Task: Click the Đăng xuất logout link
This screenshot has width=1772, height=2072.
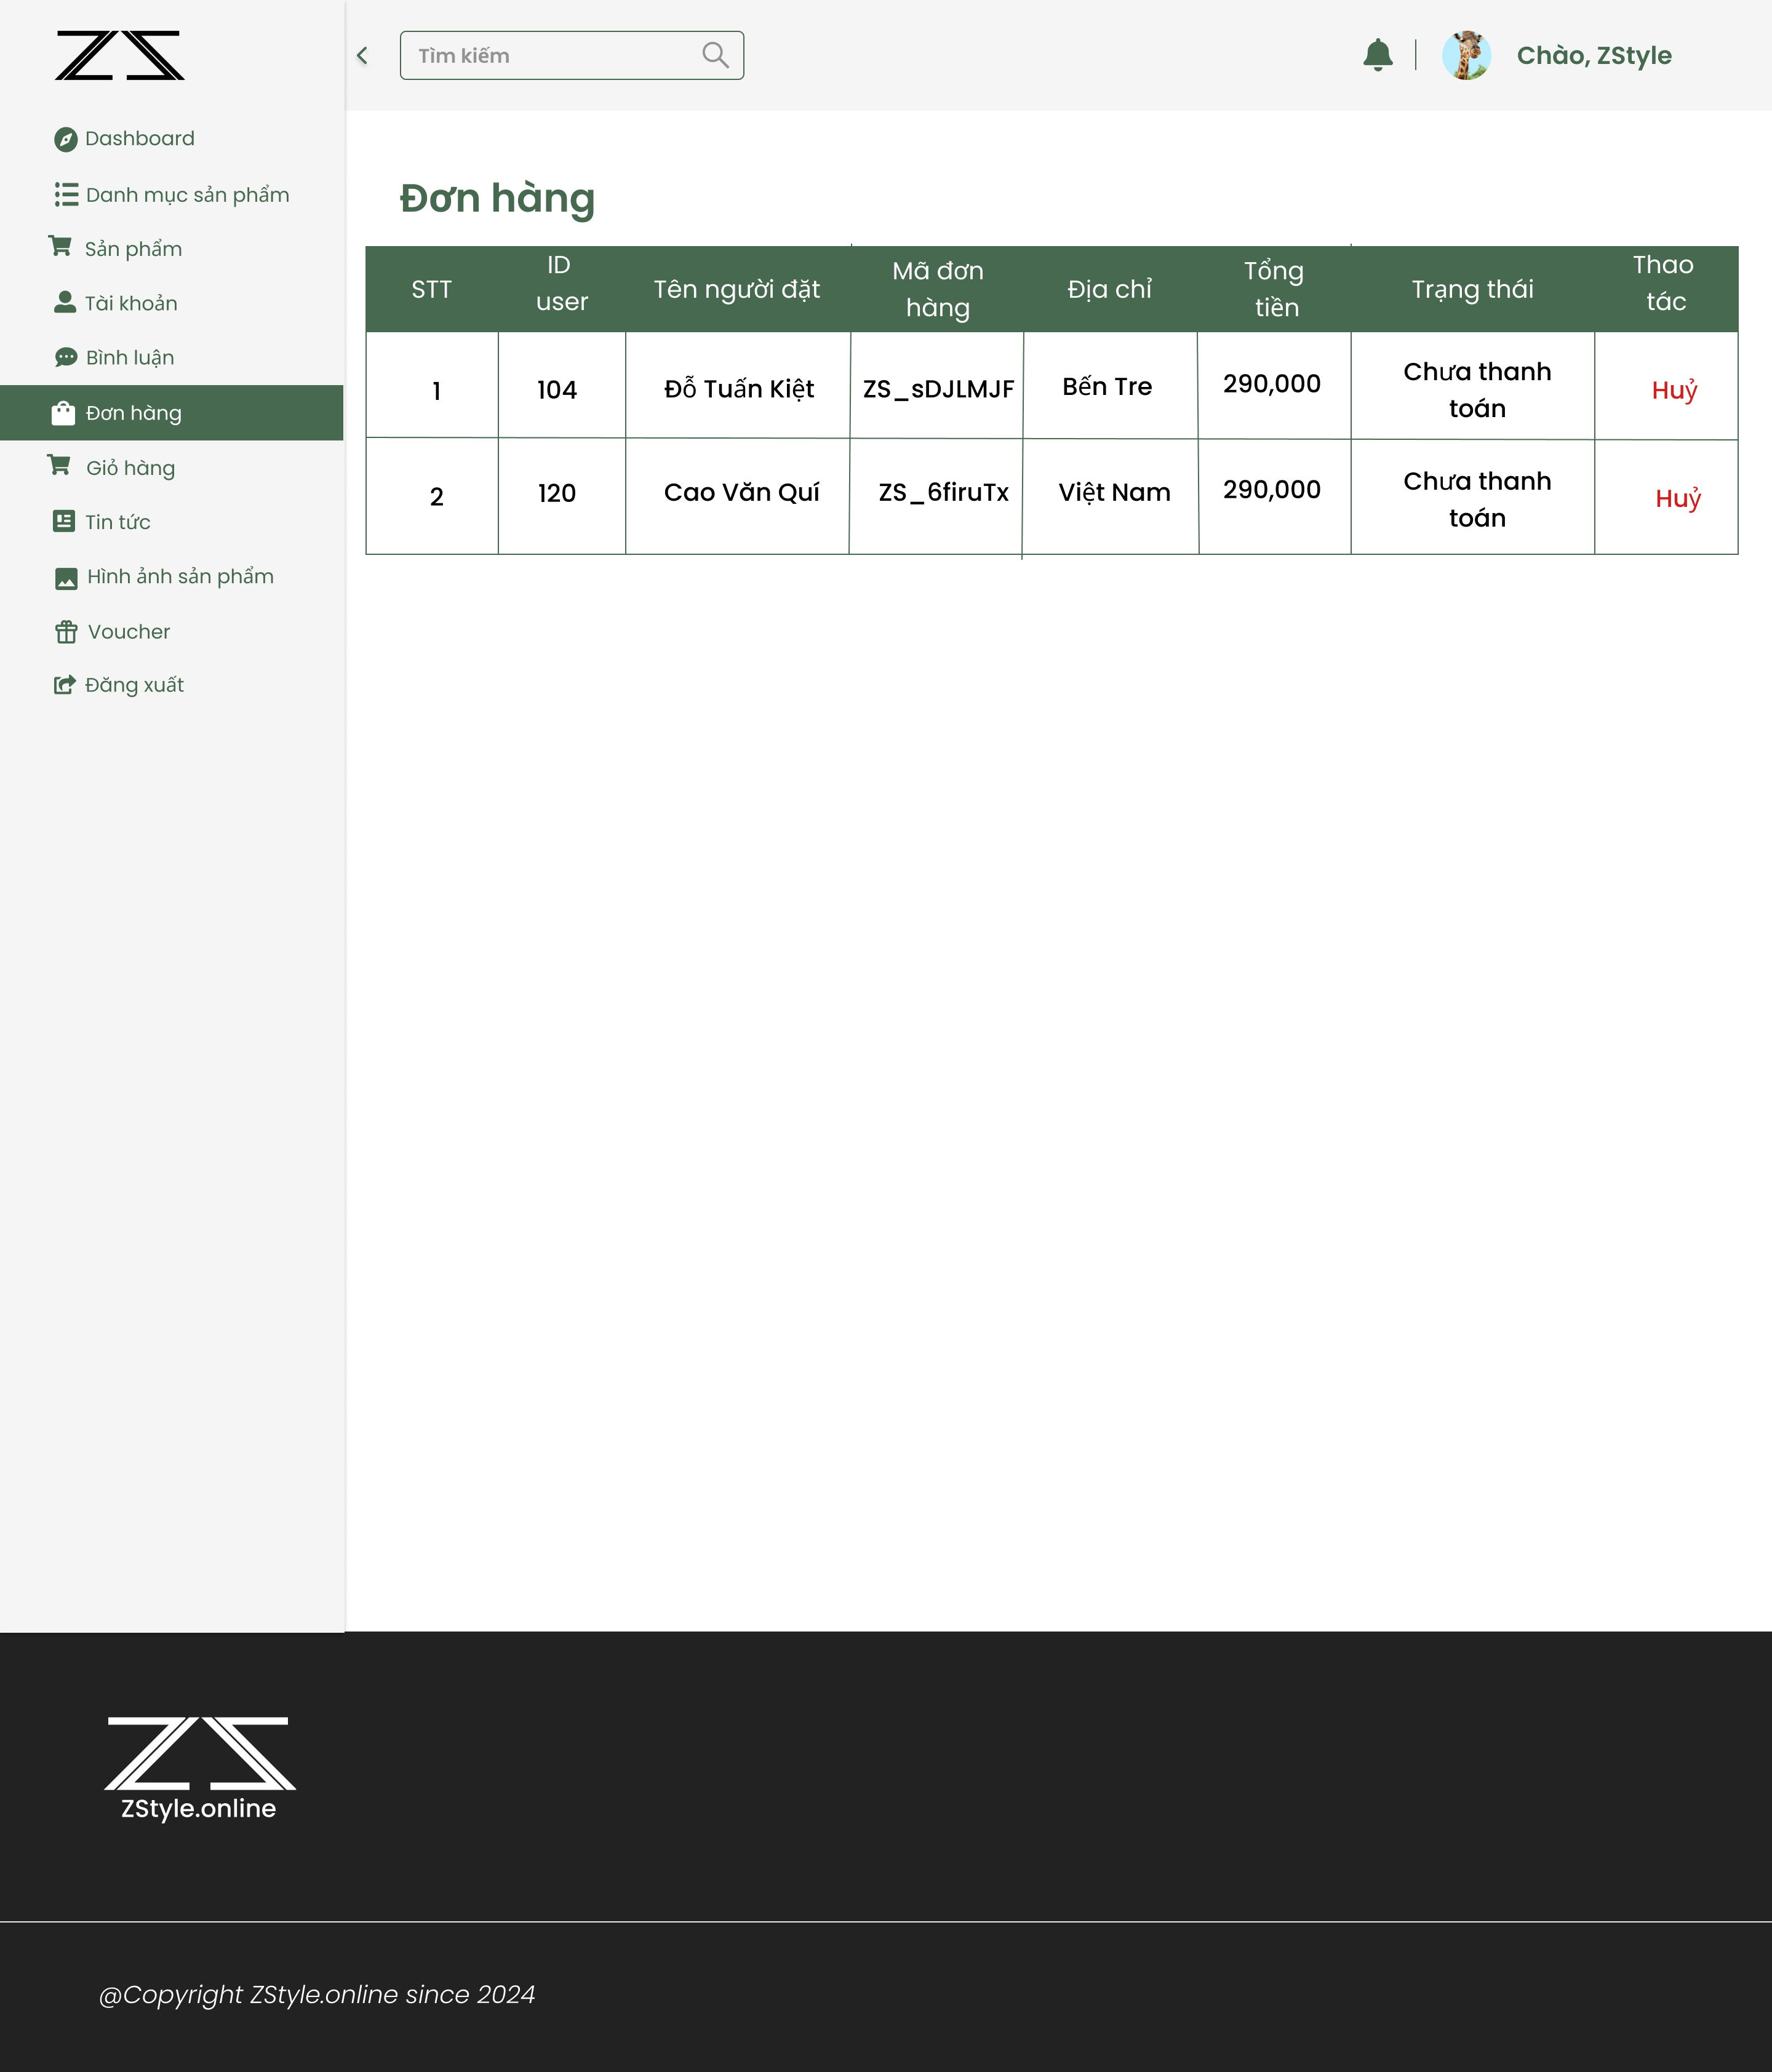Action: (133, 685)
